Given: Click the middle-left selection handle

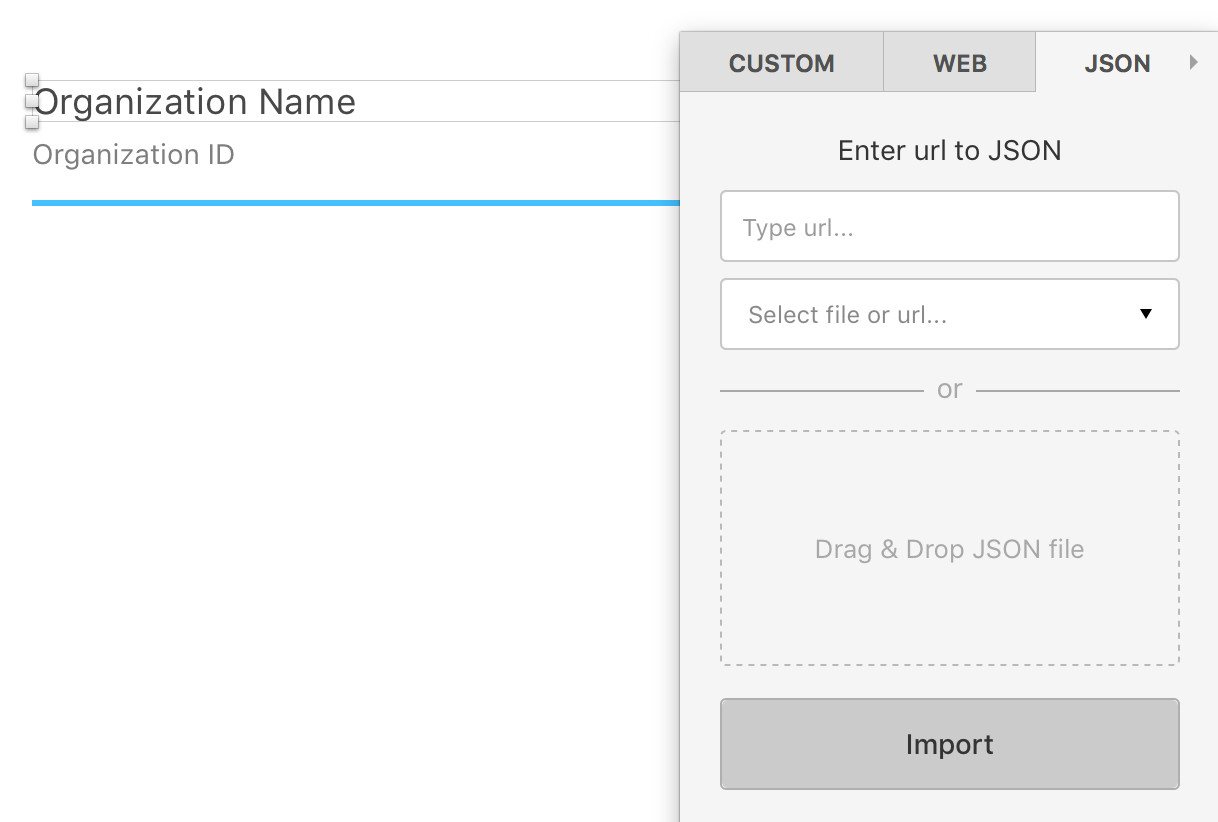Looking at the screenshot, I should click(x=30, y=101).
